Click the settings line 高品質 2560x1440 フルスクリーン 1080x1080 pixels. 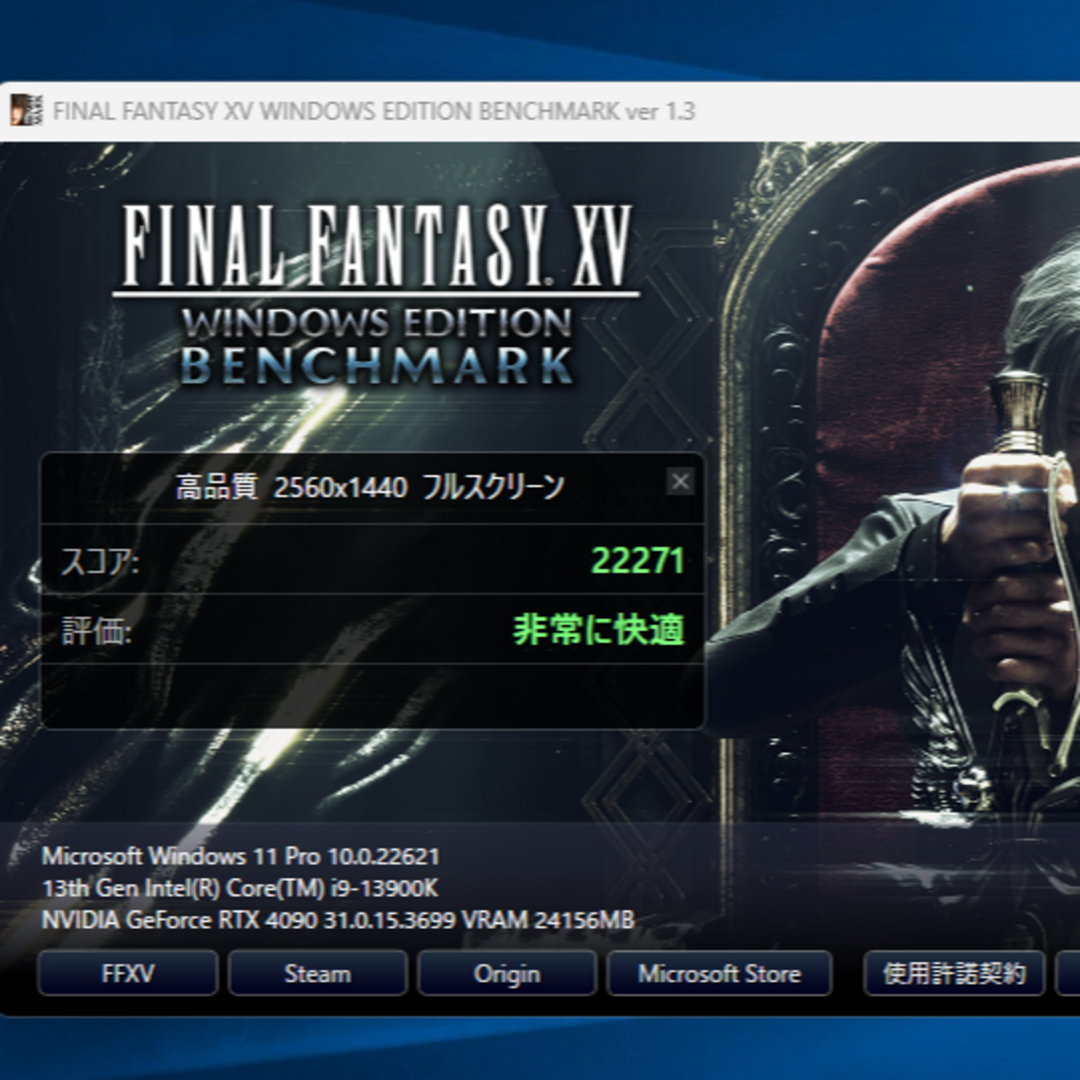370,487
